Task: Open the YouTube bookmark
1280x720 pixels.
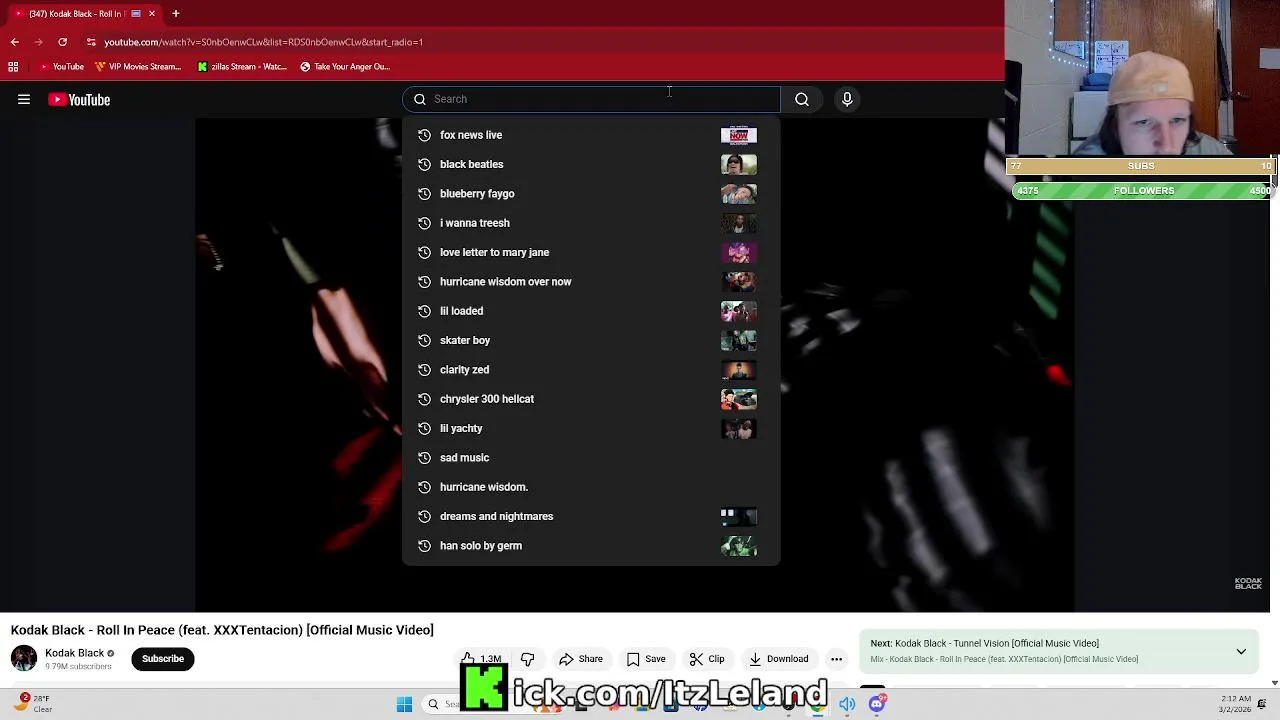Action: pos(62,67)
